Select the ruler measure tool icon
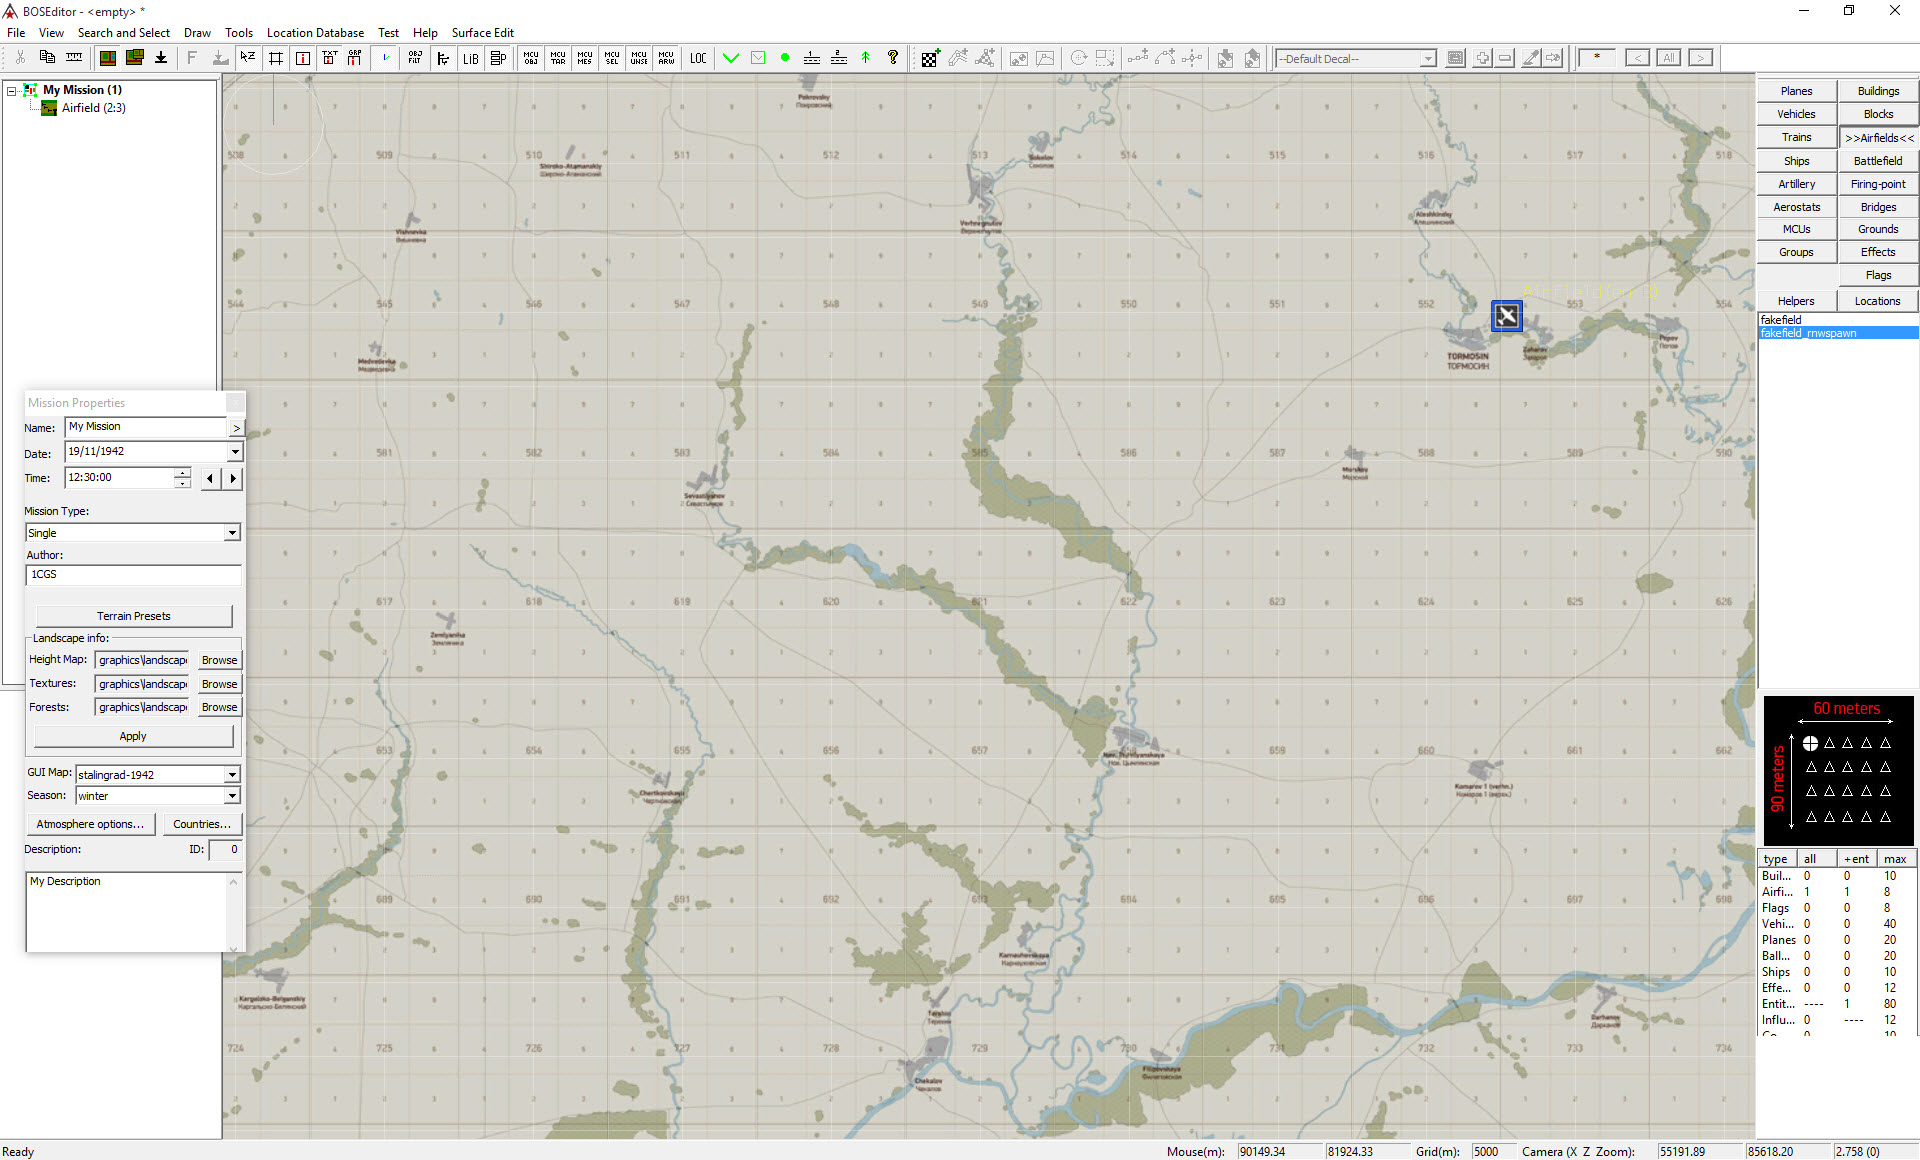 pyautogui.click(x=74, y=58)
